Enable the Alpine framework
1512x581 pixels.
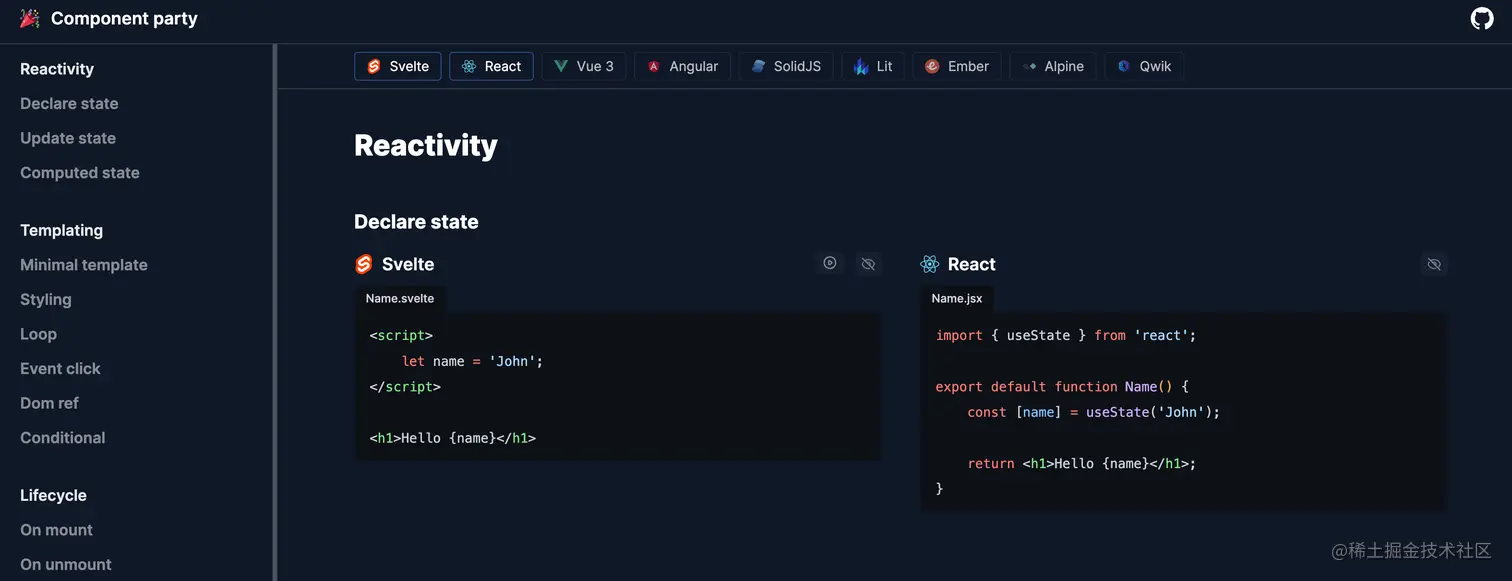1053,66
